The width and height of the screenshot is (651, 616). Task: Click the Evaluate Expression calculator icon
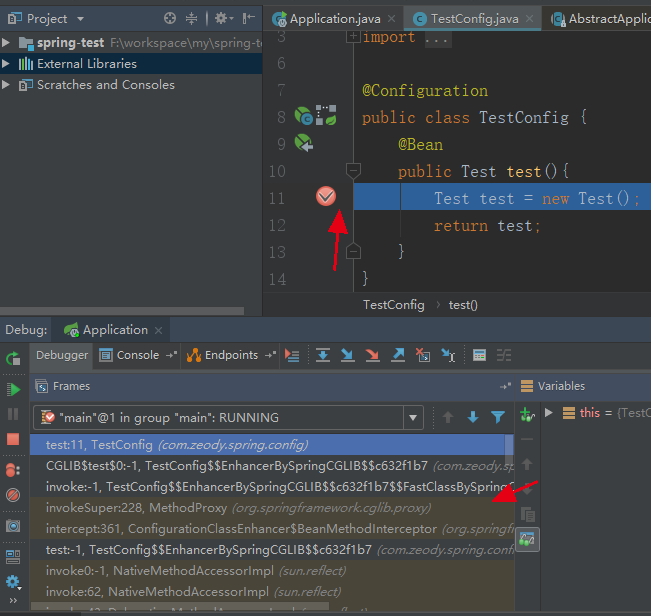479,355
